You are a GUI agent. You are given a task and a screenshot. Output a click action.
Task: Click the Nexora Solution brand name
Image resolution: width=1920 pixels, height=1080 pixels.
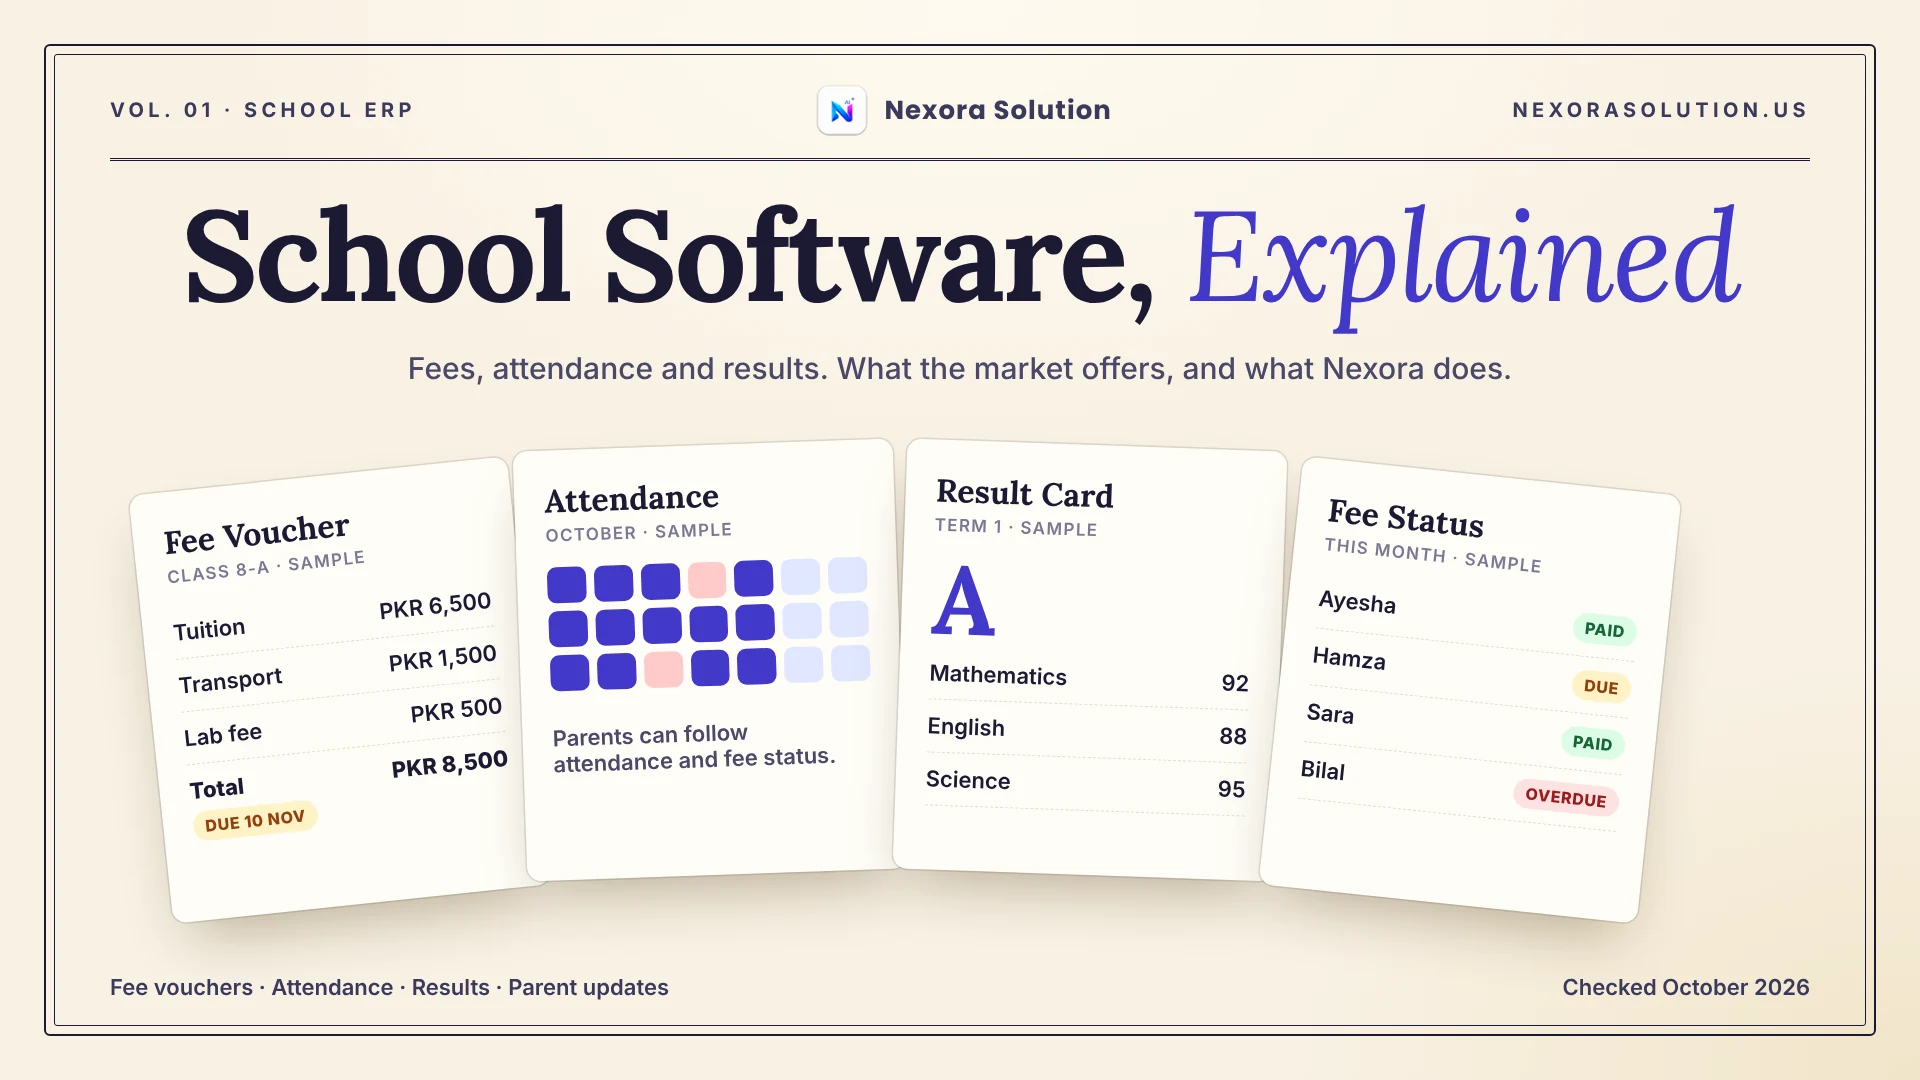coord(997,110)
